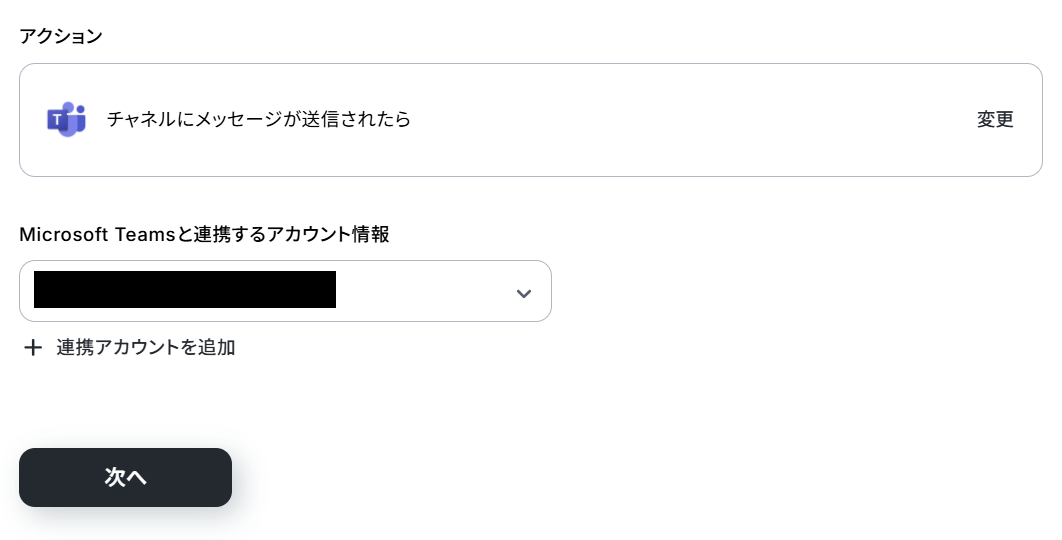Viewport: 1062px width, 540px height.
Task: Click empty area right of account name in dropdown
Action: point(423,291)
